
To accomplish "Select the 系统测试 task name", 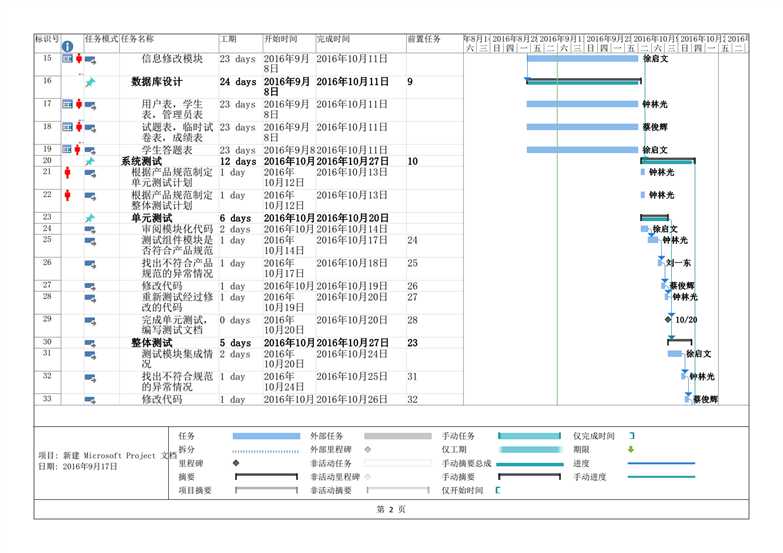I will (x=141, y=161).
